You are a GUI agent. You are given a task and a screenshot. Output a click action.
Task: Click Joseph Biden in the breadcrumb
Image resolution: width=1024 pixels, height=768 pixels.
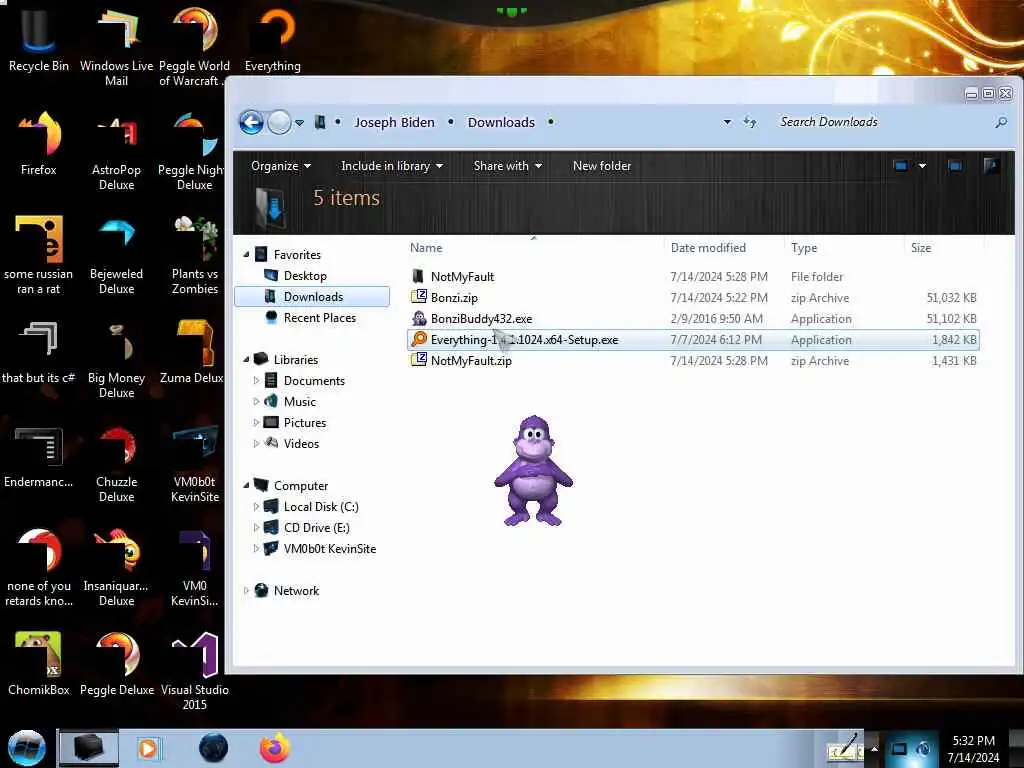394,122
